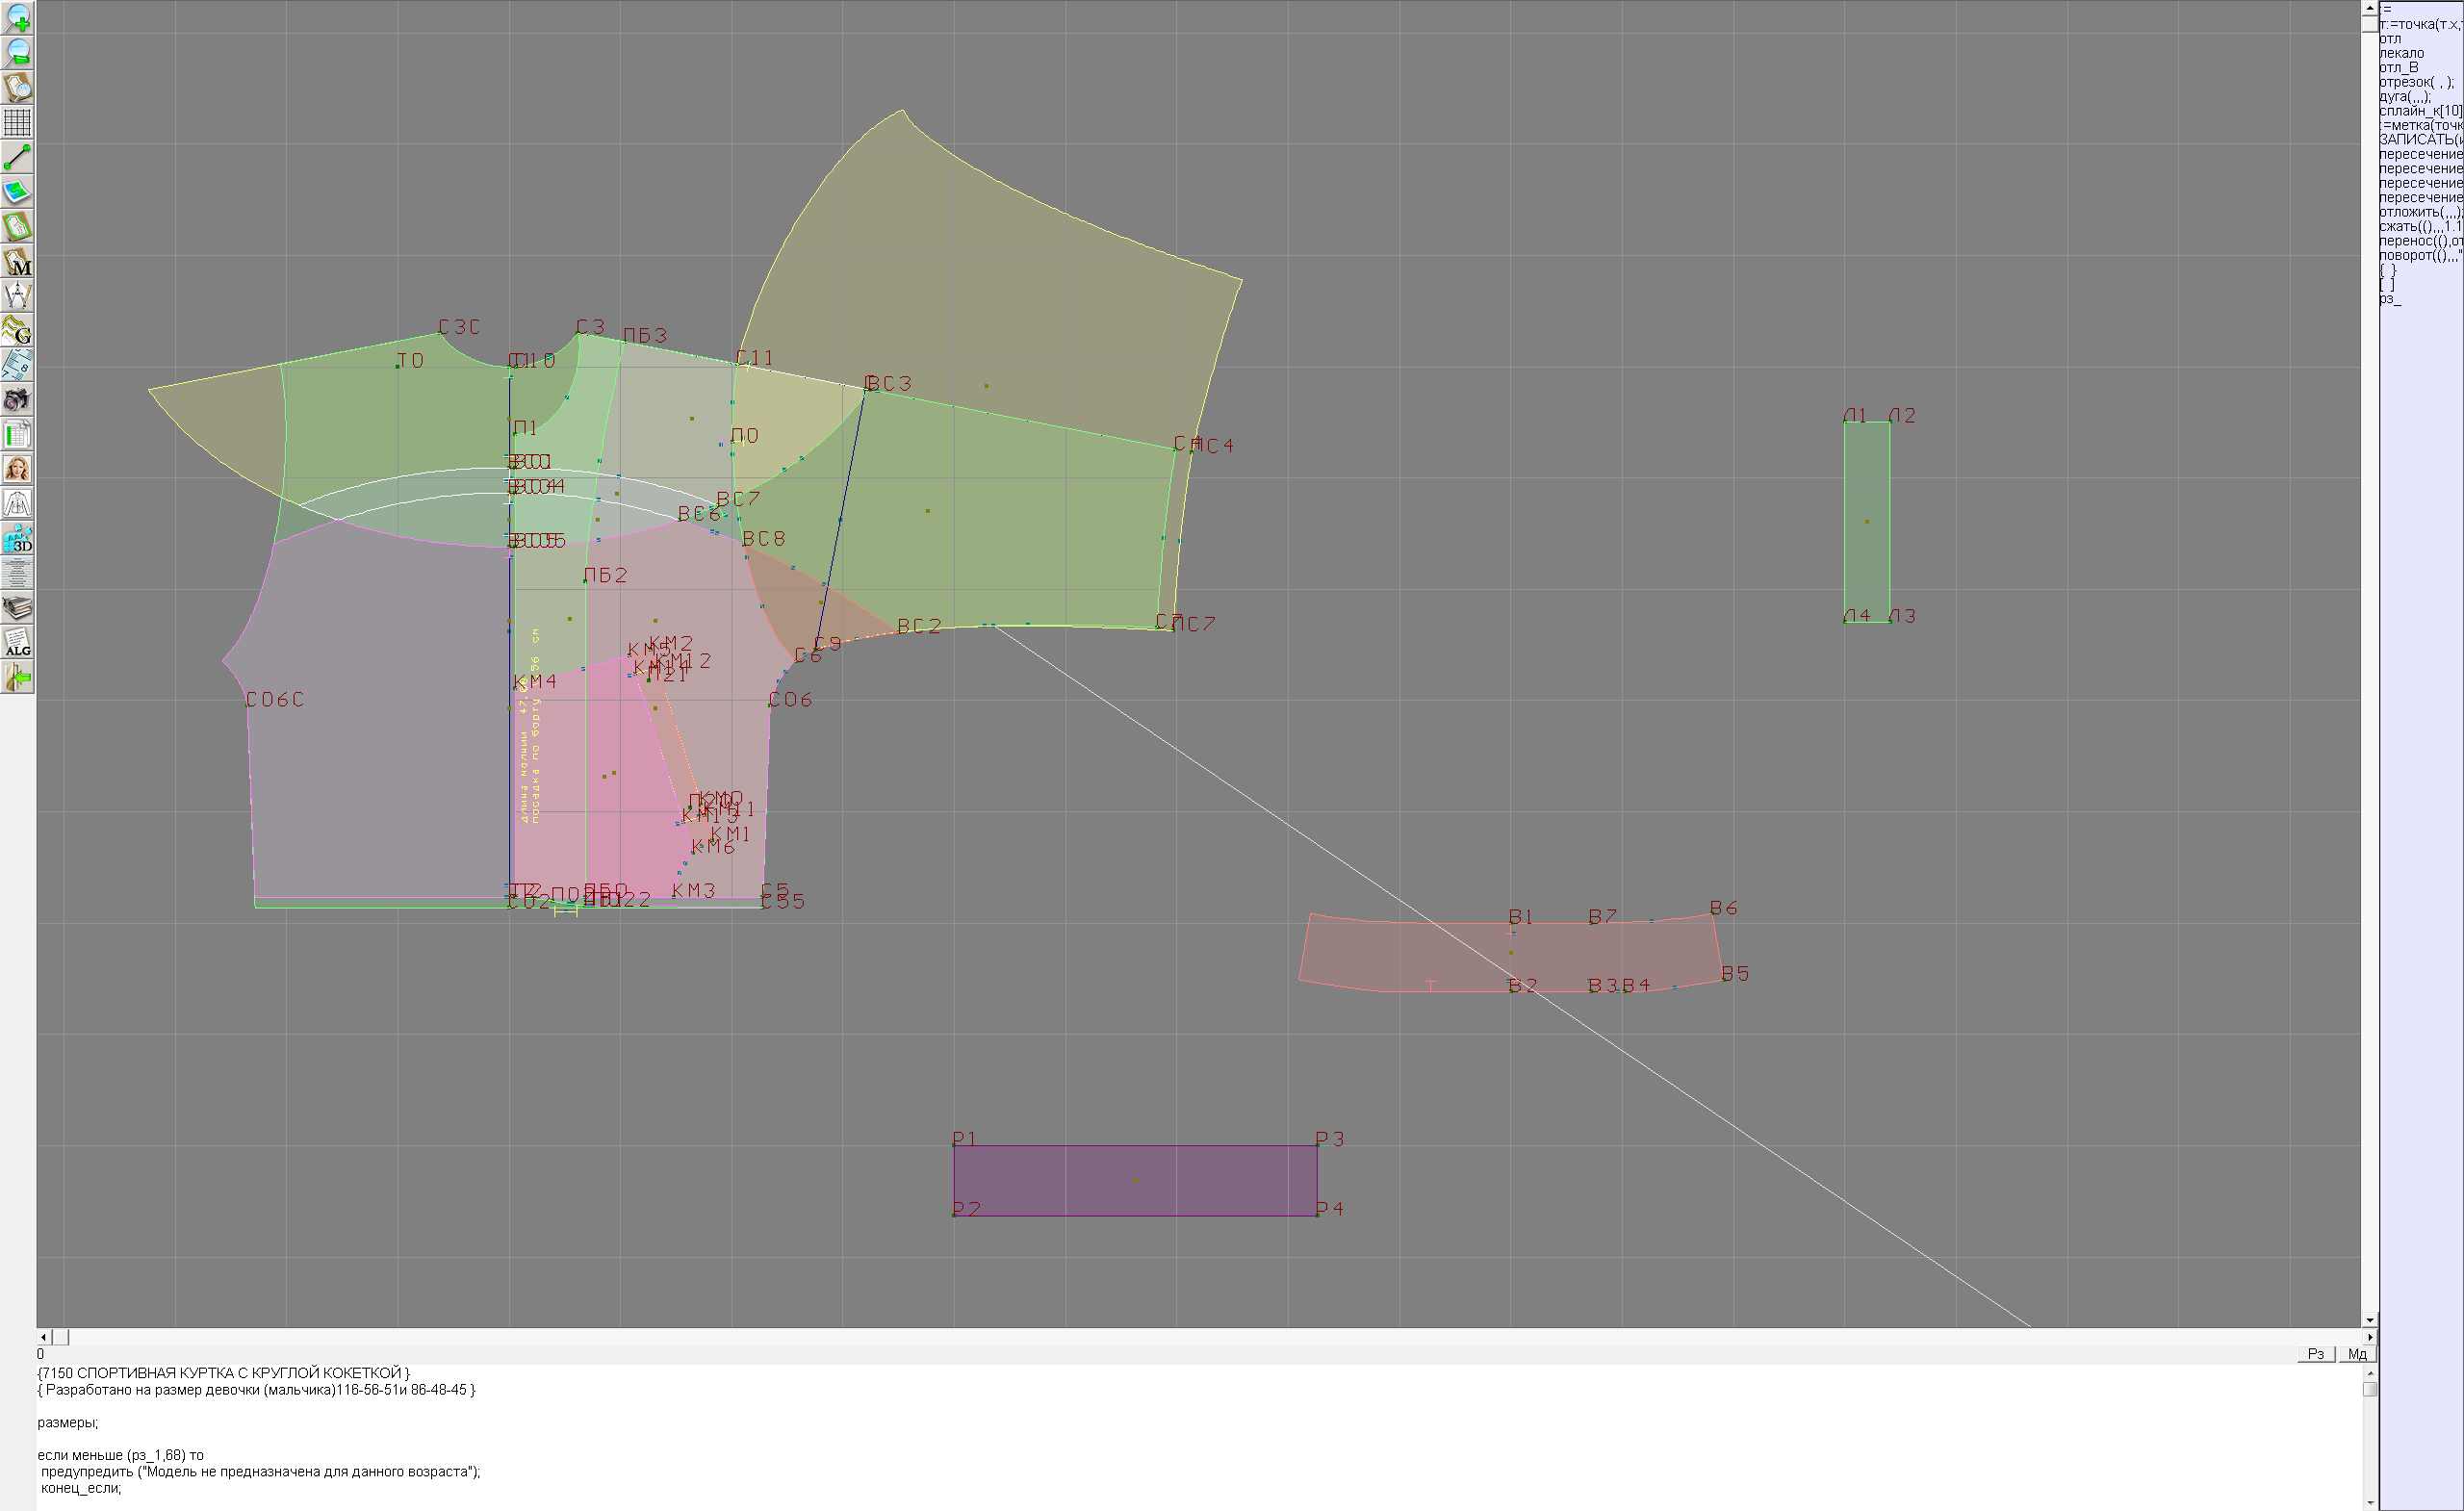Click the pattern with M icon
2464x1511 pixels.
click(x=18, y=262)
